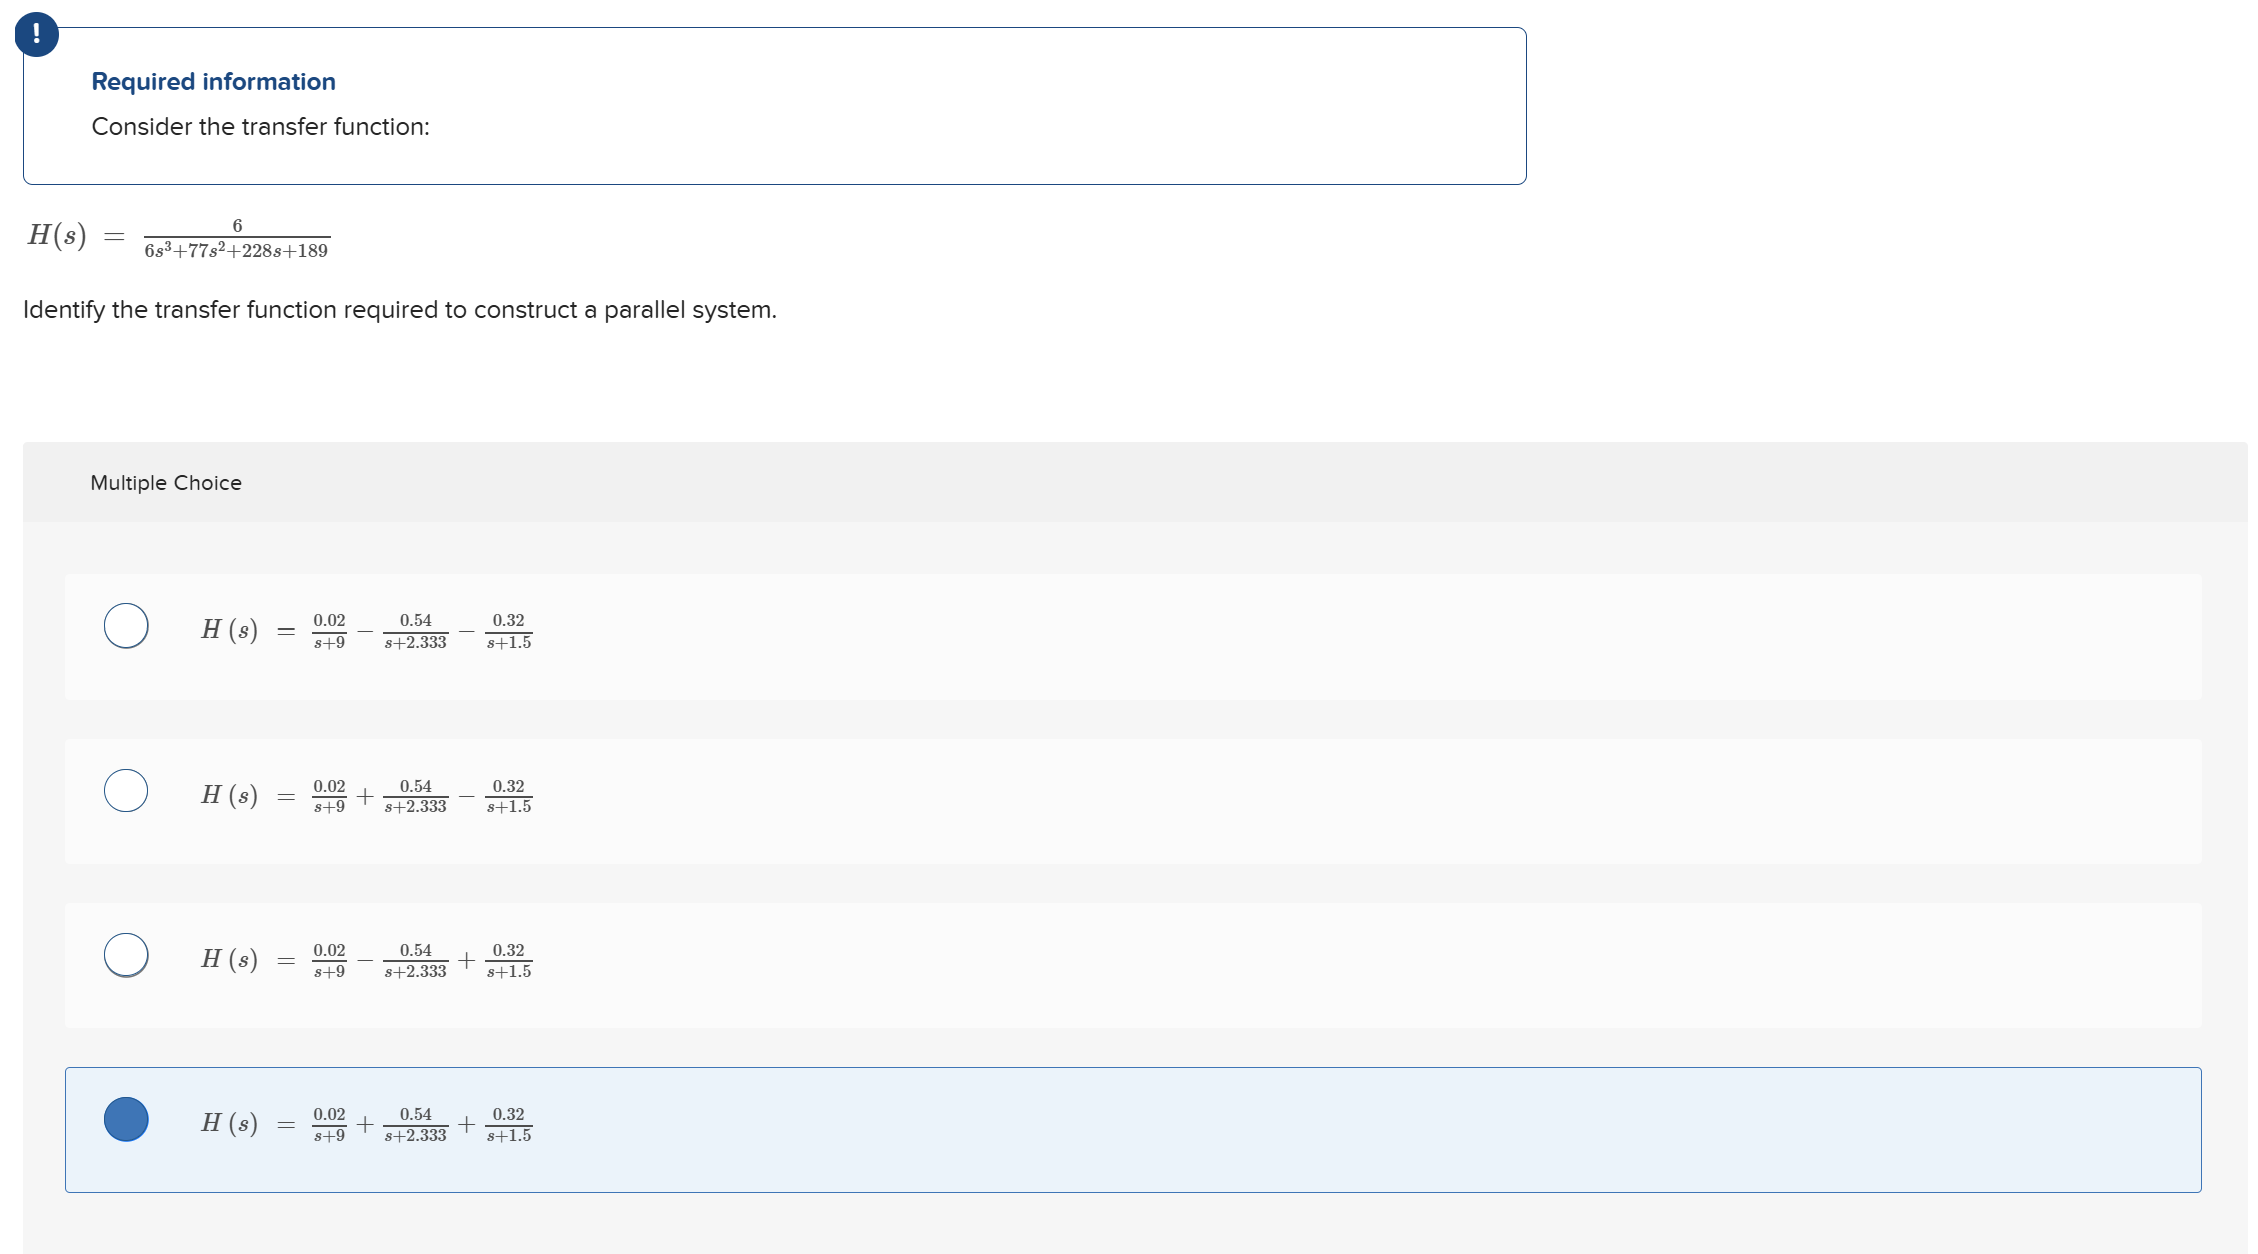
Task: Select radio button for plus-then-minus answer
Action: click(x=126, y=790)
